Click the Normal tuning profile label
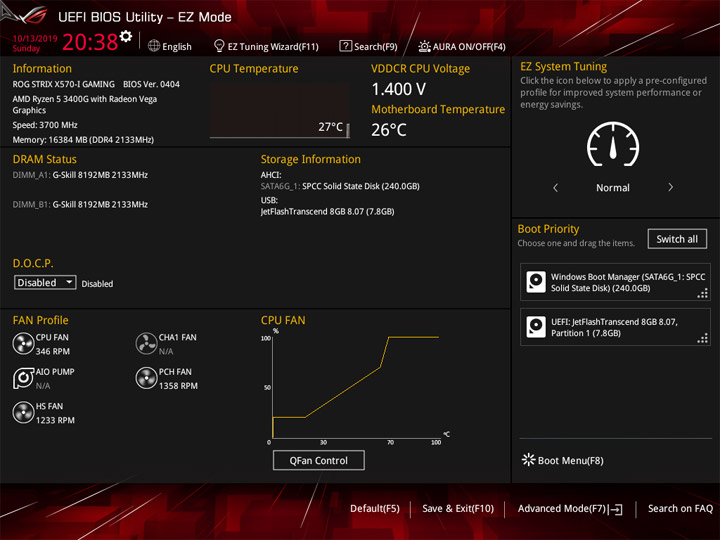The image size is (720, 540). pyautogui.click(x=613, y=188)
